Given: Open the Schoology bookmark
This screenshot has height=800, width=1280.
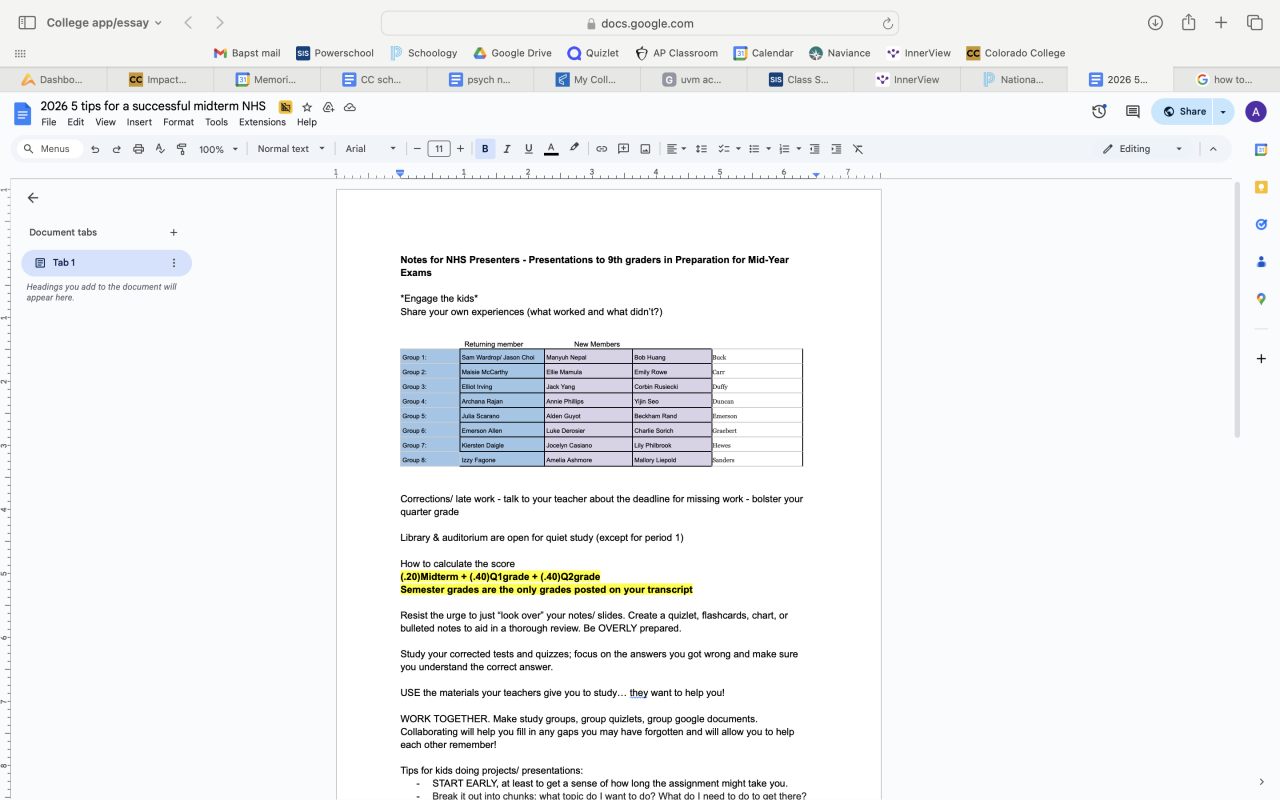Looking at the screenshot, I should (x=423, y=53).
